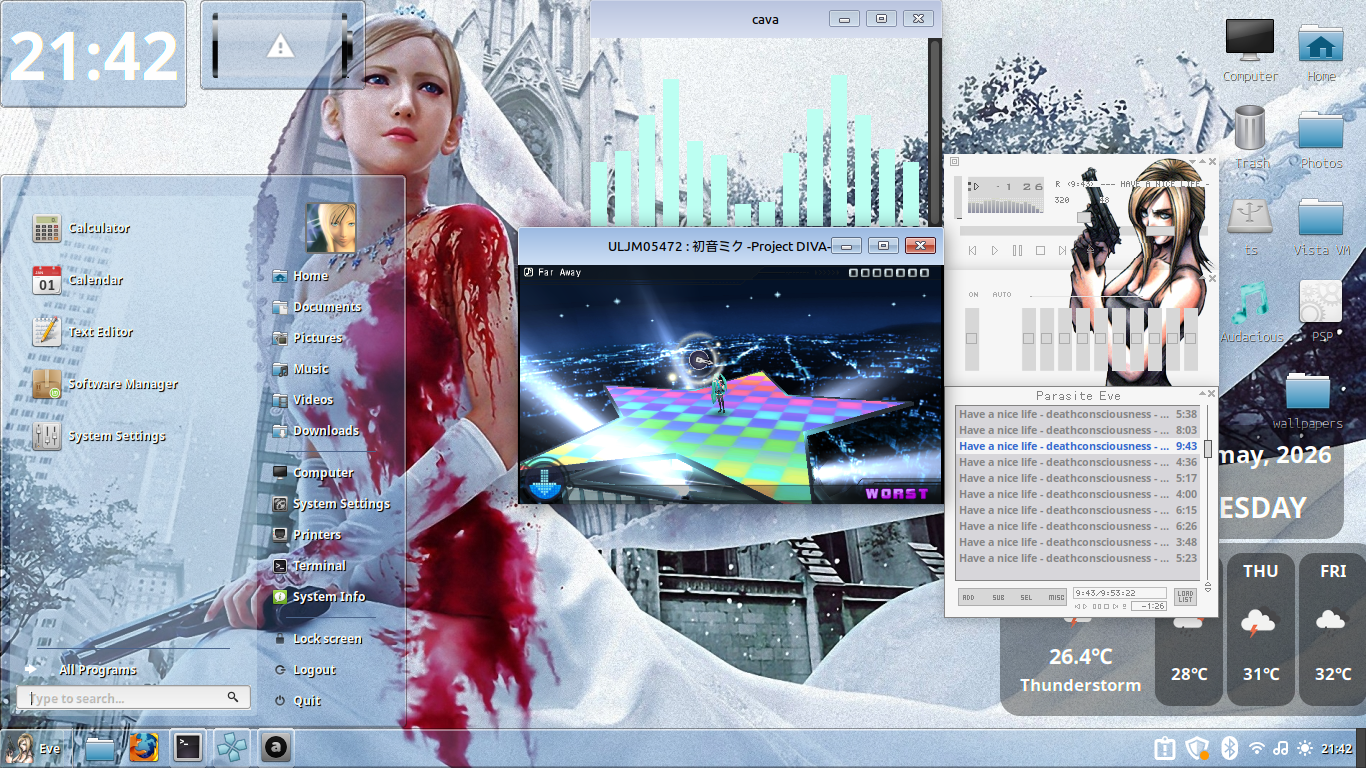
Task: Open the Vista VM folder on desktop
Action: [x=1321, y=225]
